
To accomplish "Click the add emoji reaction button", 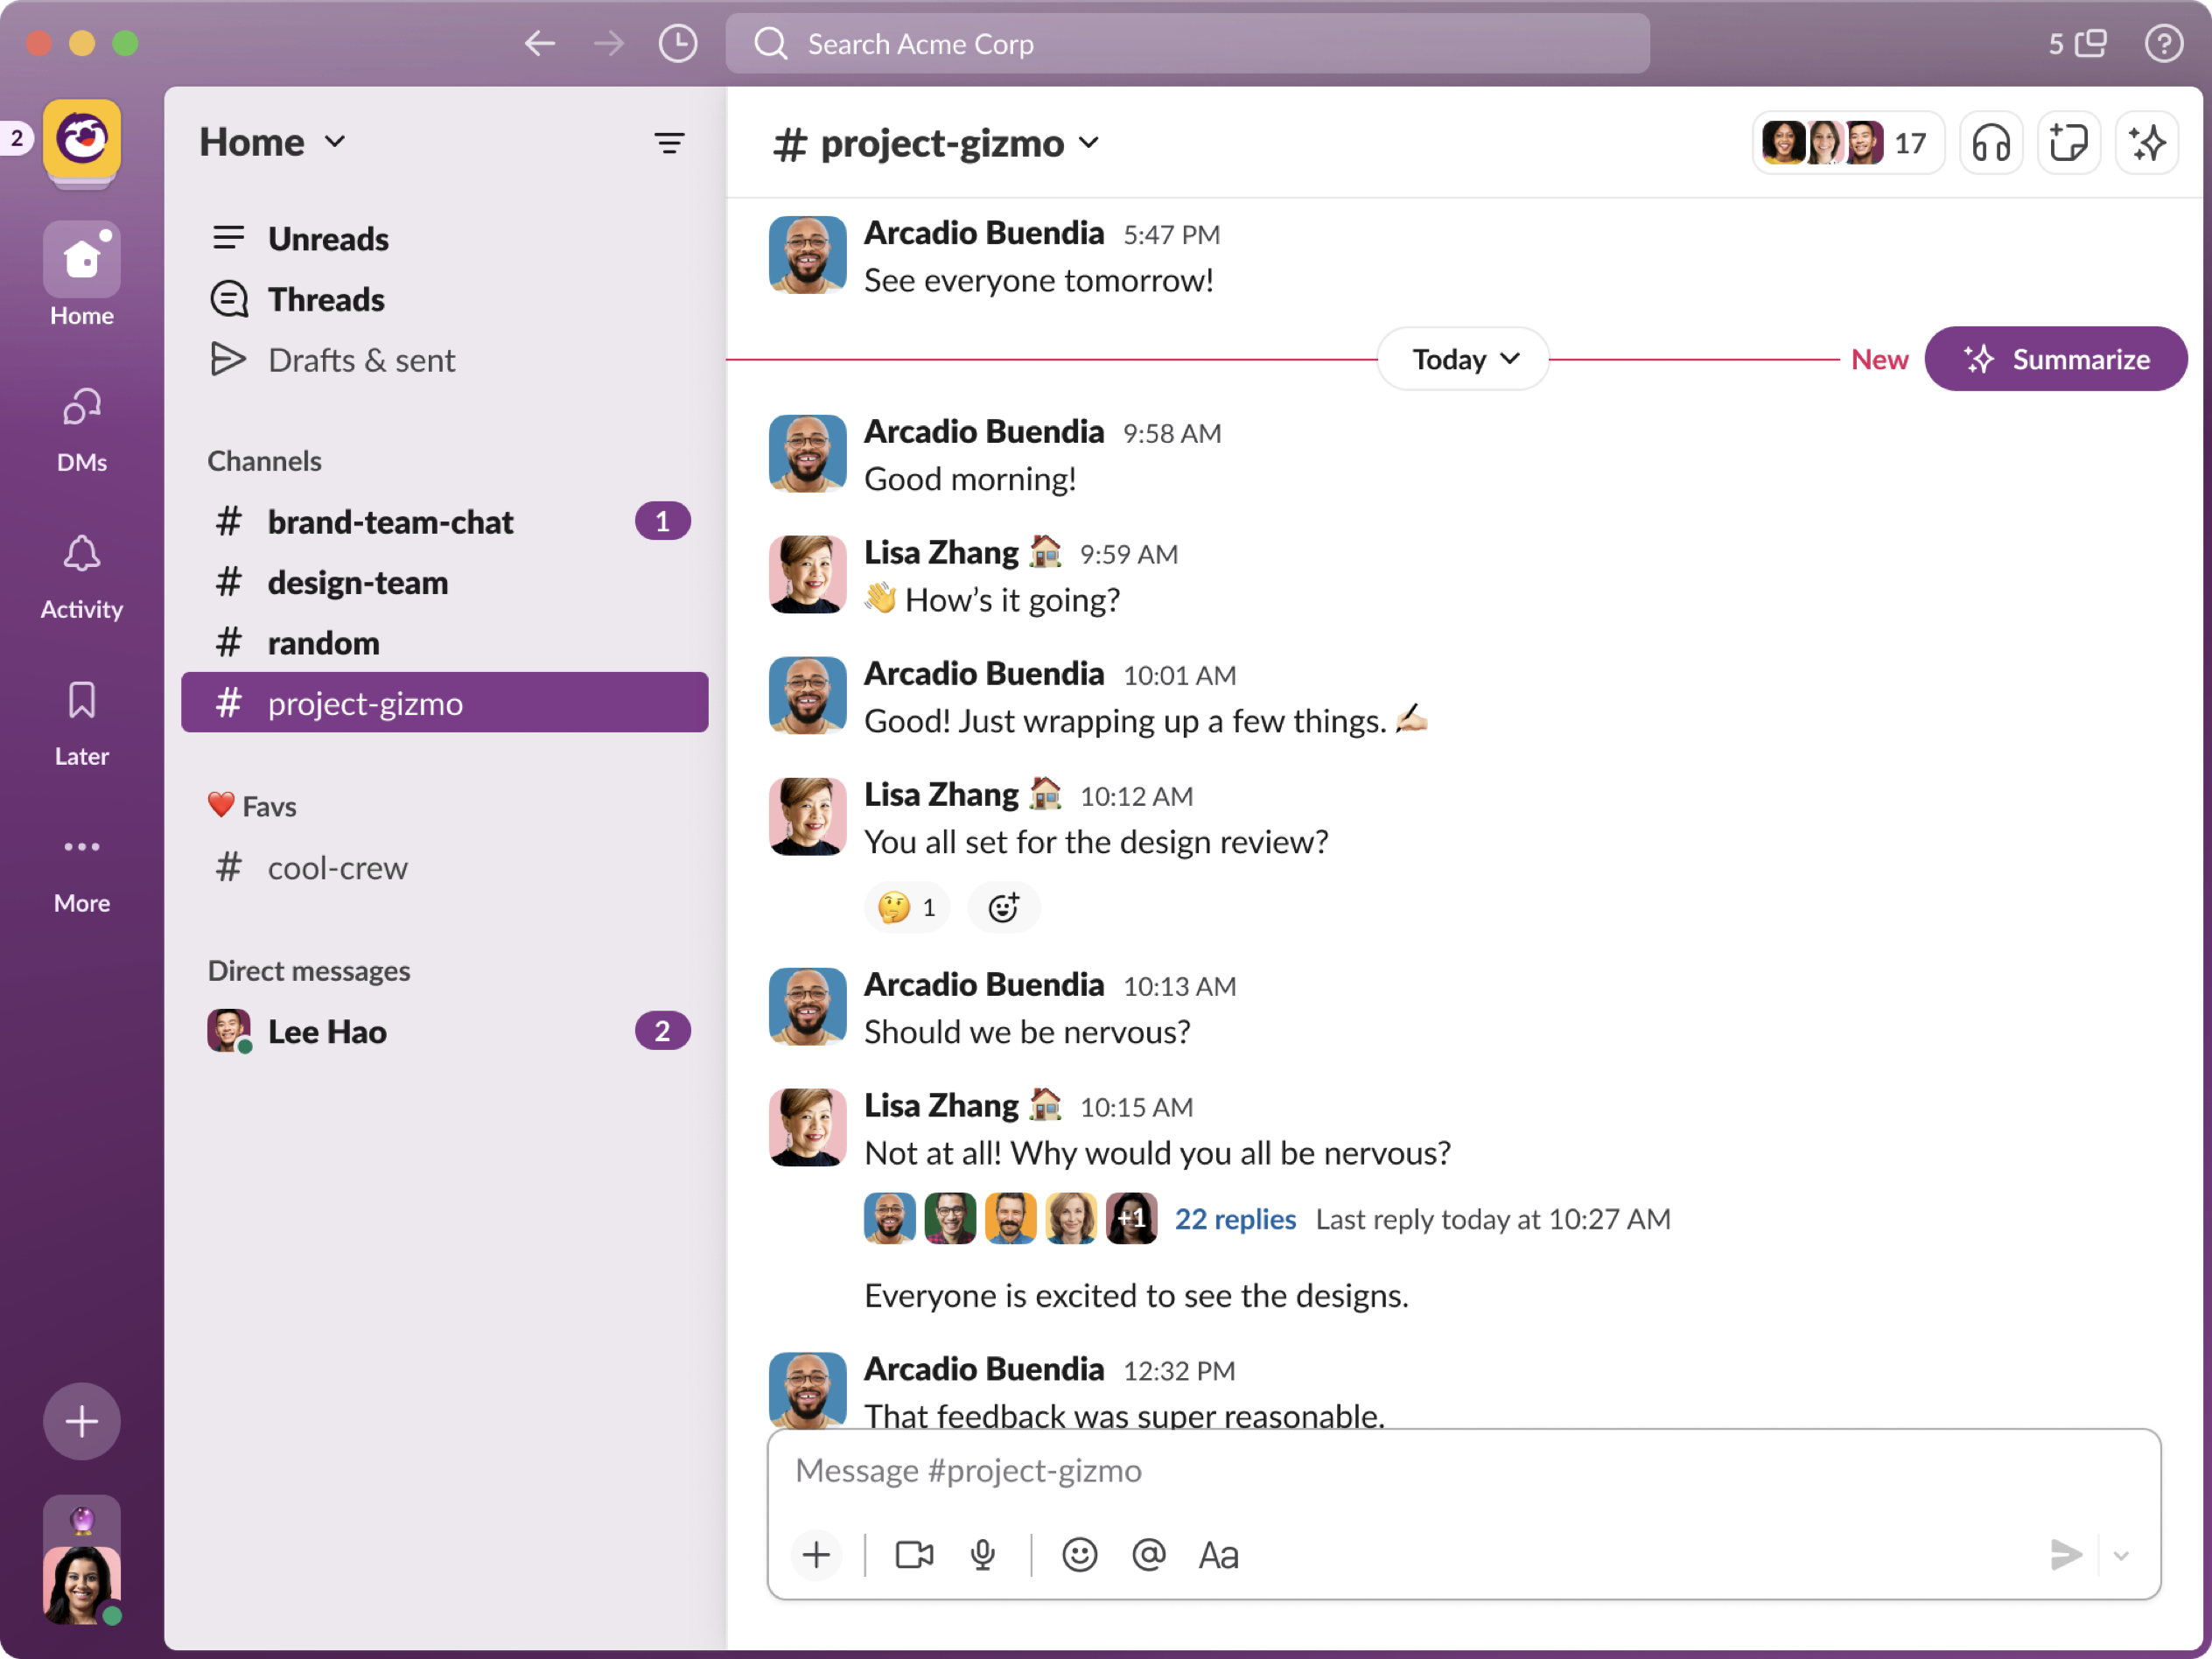I will [x=1004, y=906].
